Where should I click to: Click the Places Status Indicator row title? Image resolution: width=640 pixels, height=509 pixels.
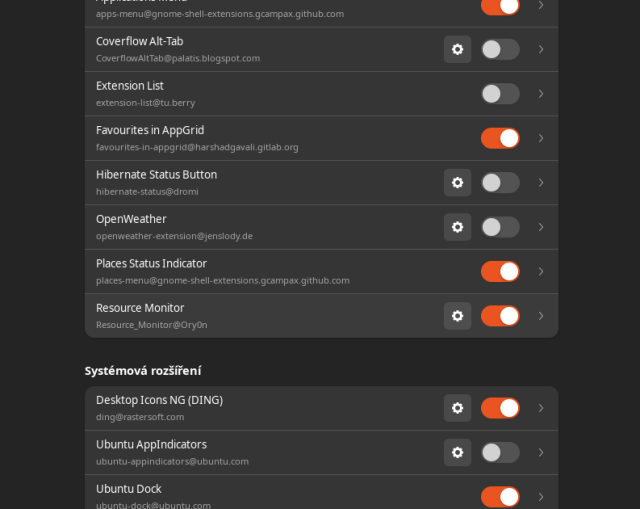click(151, 264)
